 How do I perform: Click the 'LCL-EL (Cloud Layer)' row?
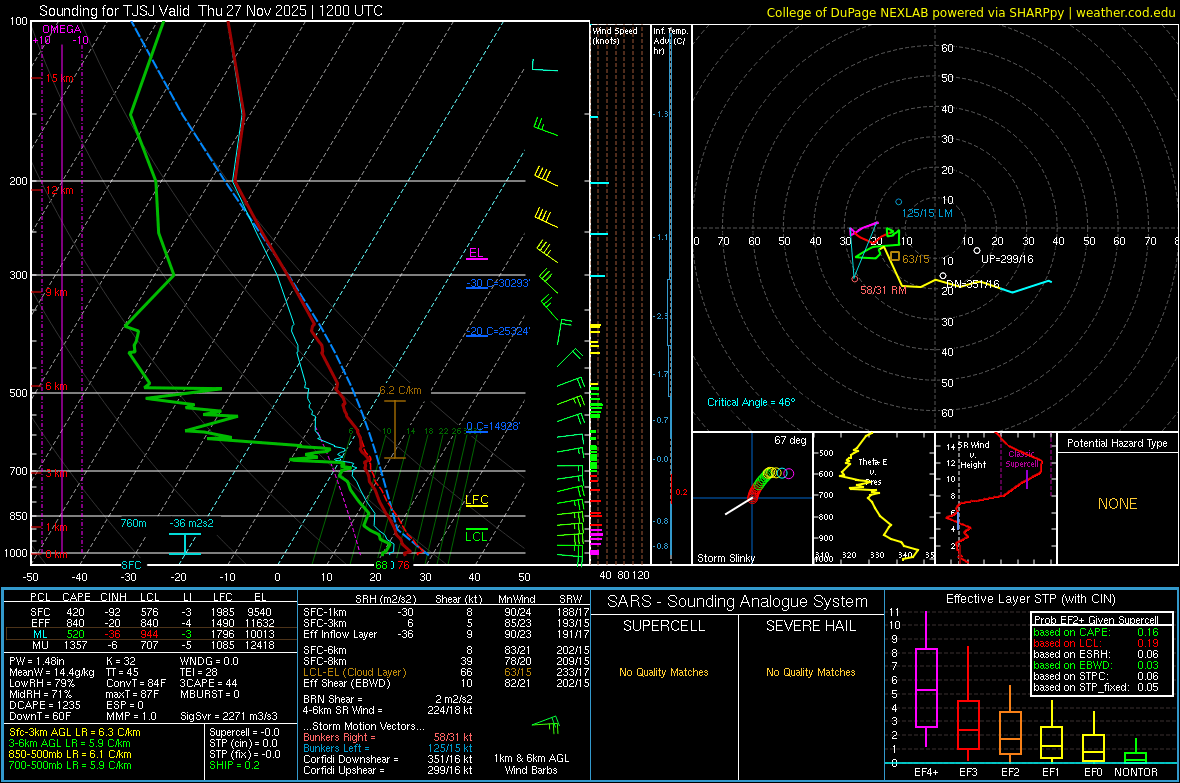click(446, 672)
